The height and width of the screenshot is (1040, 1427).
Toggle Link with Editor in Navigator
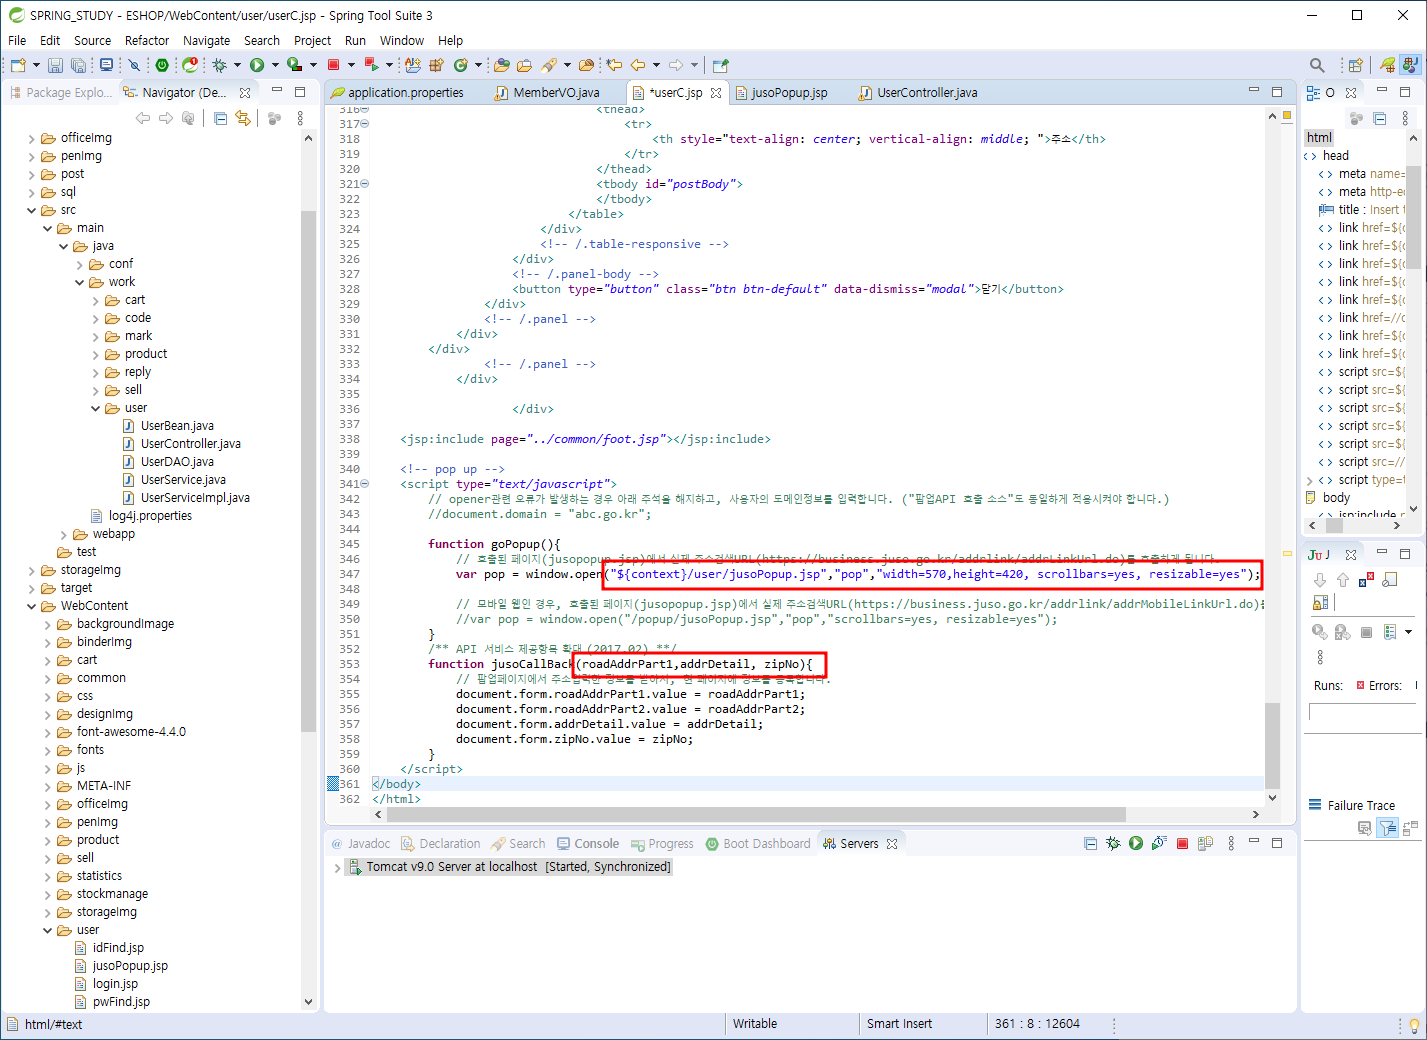point(243,118)
